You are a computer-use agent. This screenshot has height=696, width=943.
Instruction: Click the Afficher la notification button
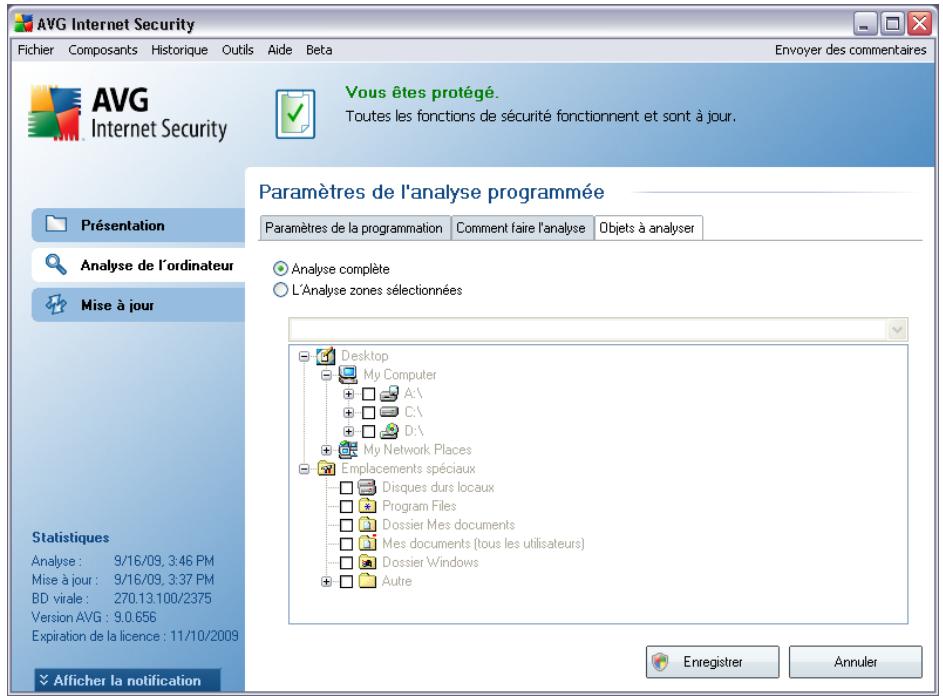coord(127,680)
